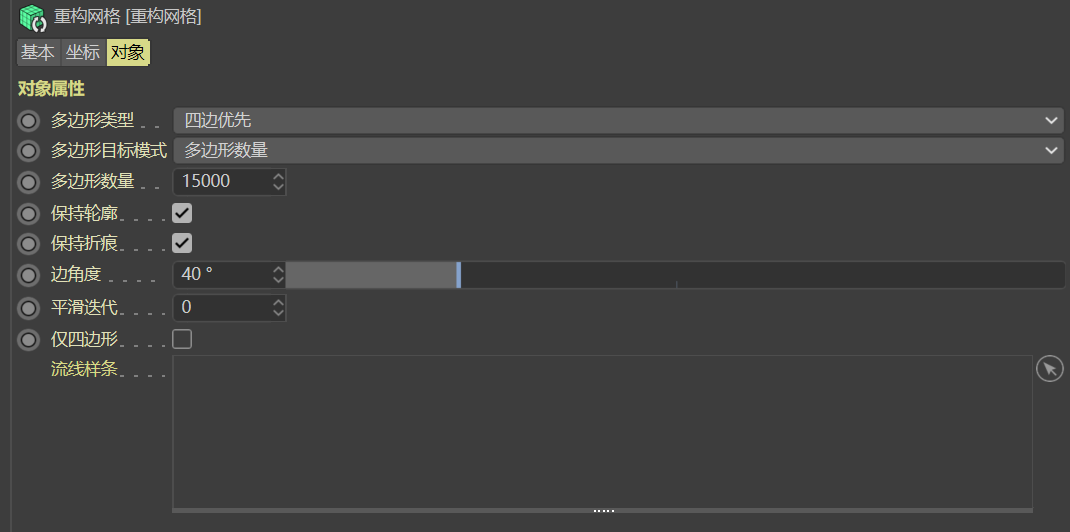1070x532 pixels.
Task: Click the keyframe circle next to 仅四边形
Action: click(x=28, y=340)
